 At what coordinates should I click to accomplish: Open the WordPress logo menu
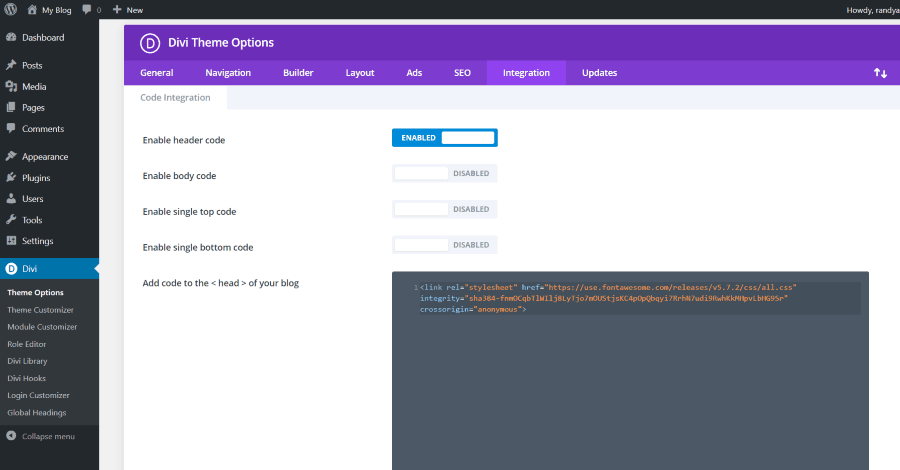10,10
